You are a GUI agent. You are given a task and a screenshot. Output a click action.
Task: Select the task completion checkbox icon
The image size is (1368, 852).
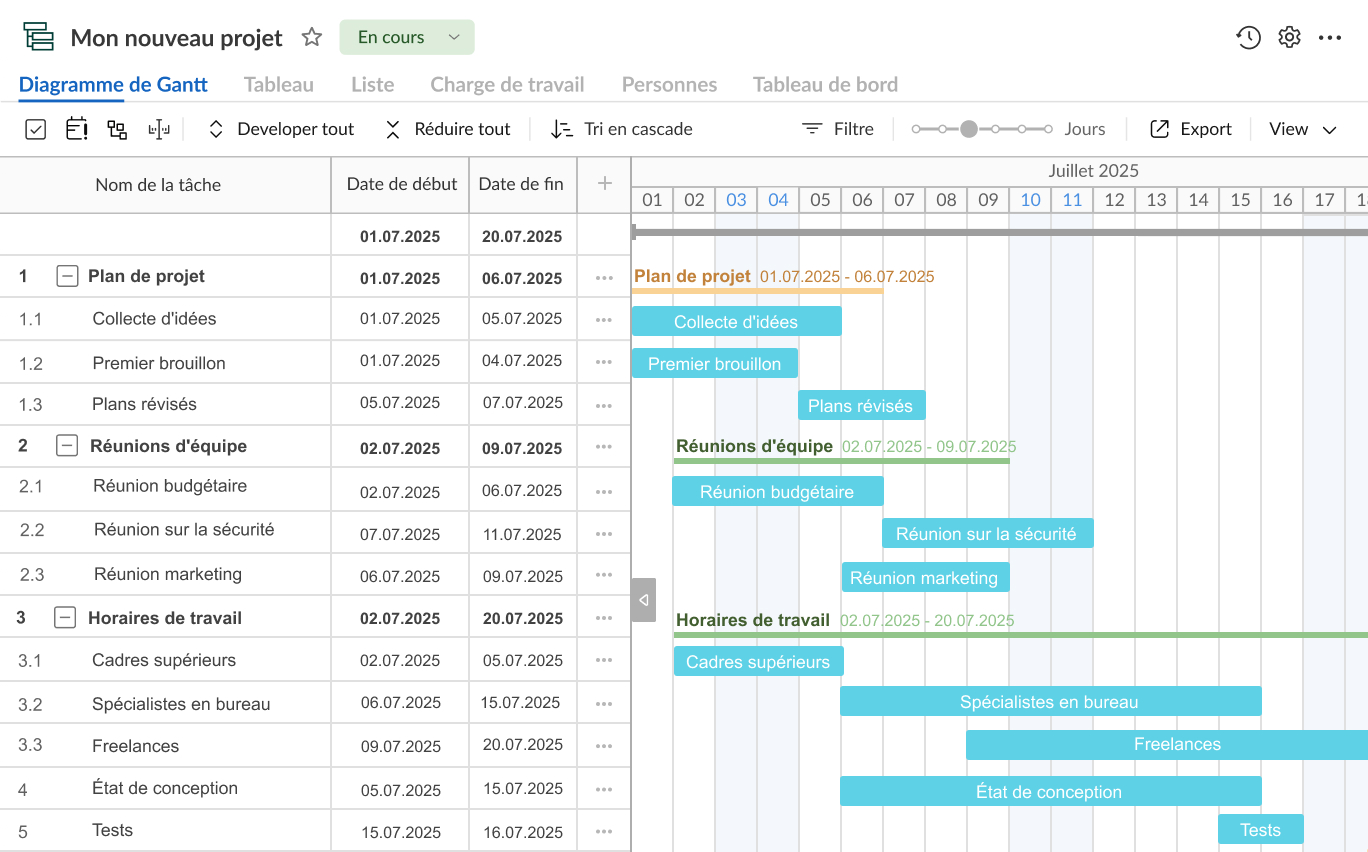(x=35, y=129)
